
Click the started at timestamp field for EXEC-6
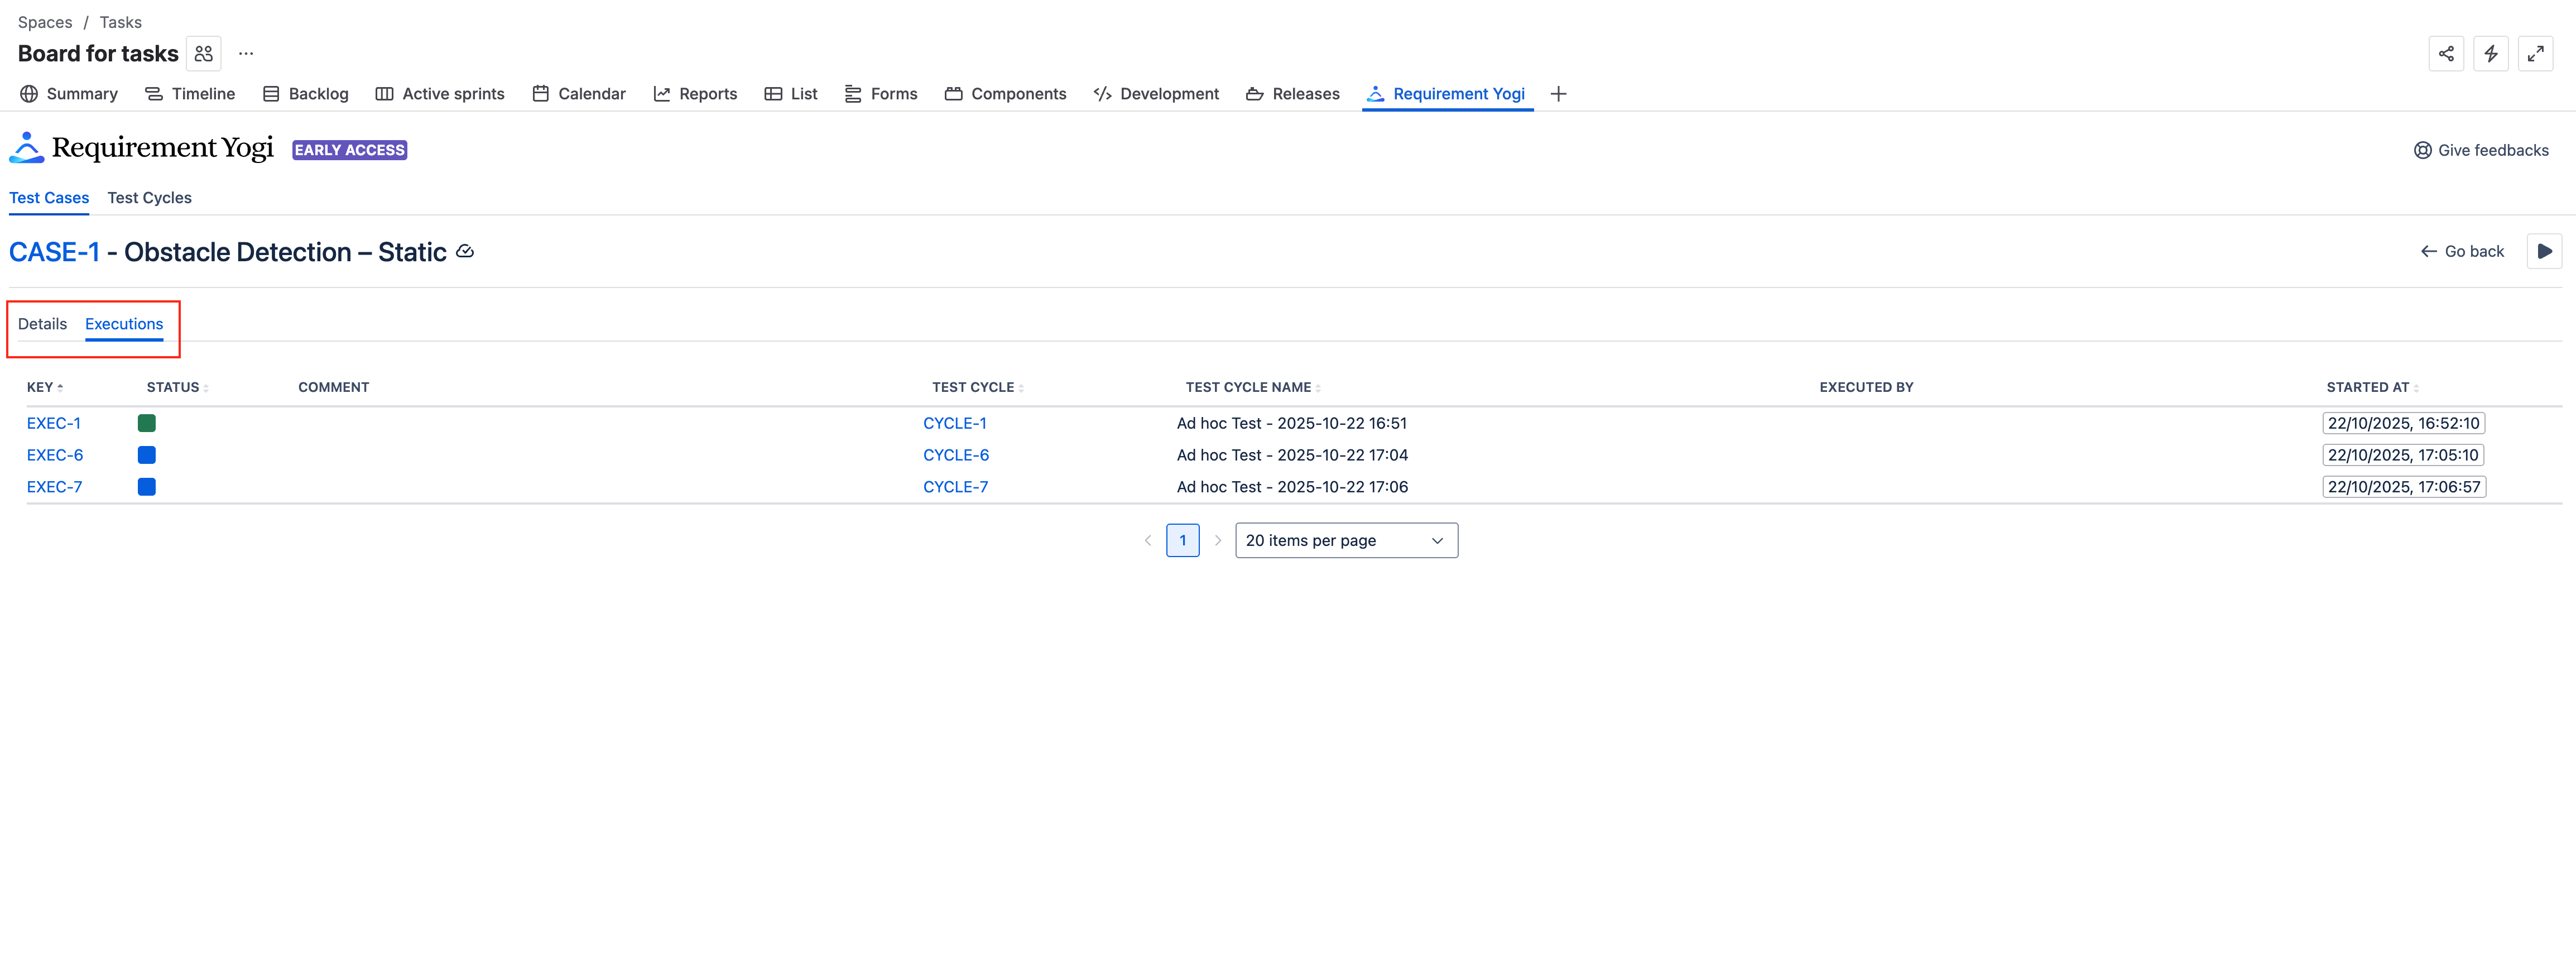(2403, 455)
